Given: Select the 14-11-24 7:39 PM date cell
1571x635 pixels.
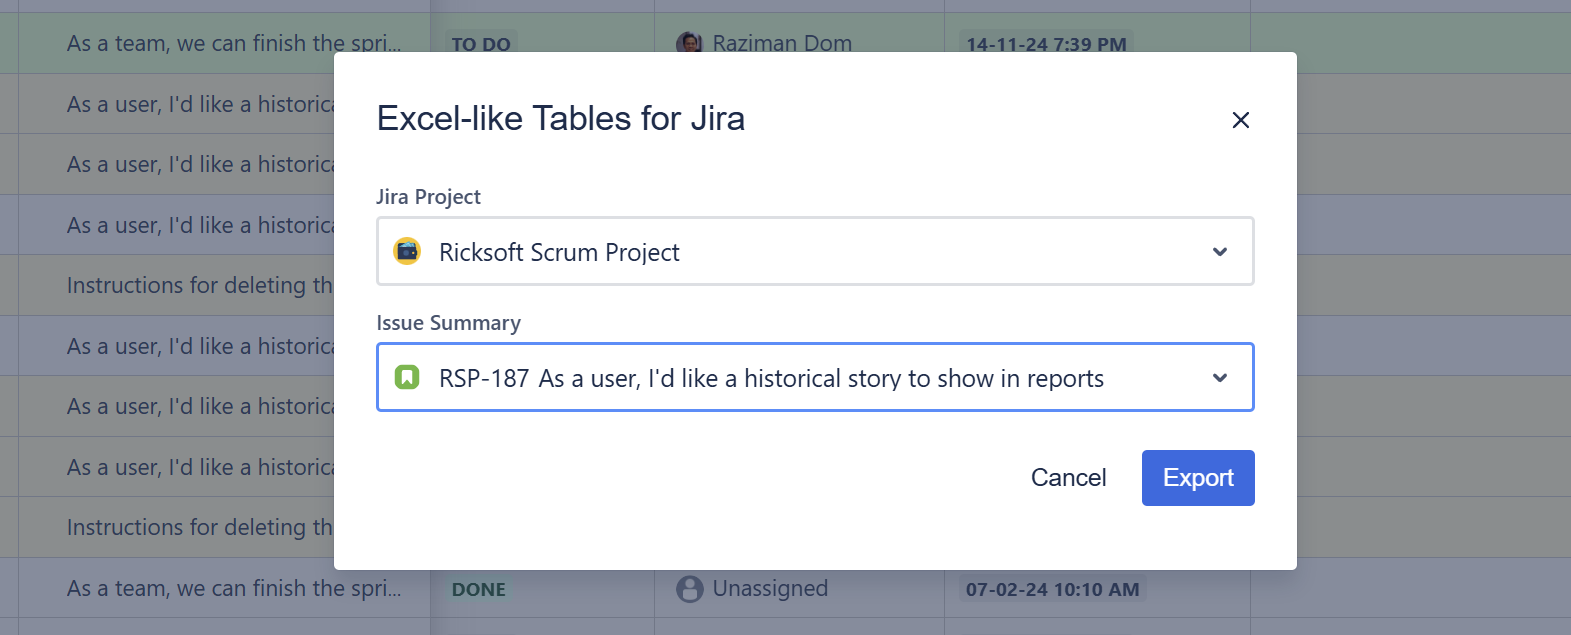Looking at the screenshot, I should pos(1046,45).
